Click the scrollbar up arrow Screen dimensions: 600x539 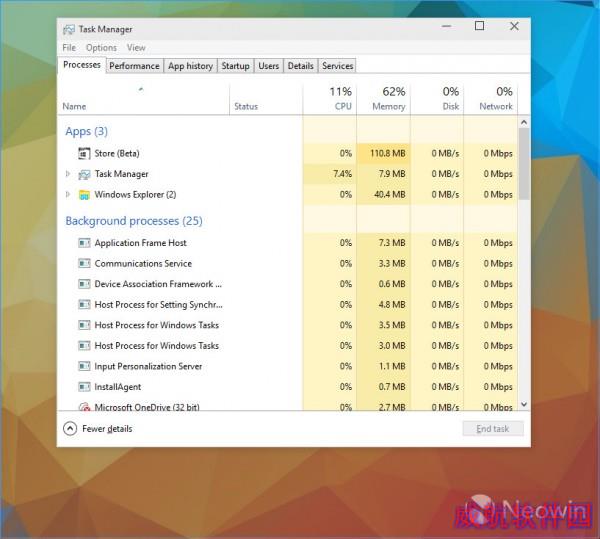[524, 122]
